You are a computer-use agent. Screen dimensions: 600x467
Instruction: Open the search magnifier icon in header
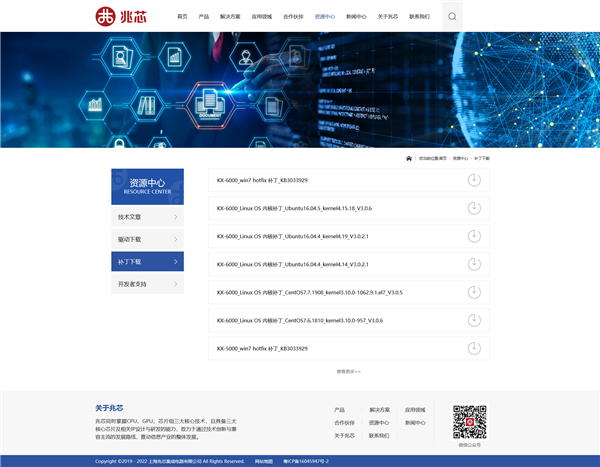tap(452, 16)
